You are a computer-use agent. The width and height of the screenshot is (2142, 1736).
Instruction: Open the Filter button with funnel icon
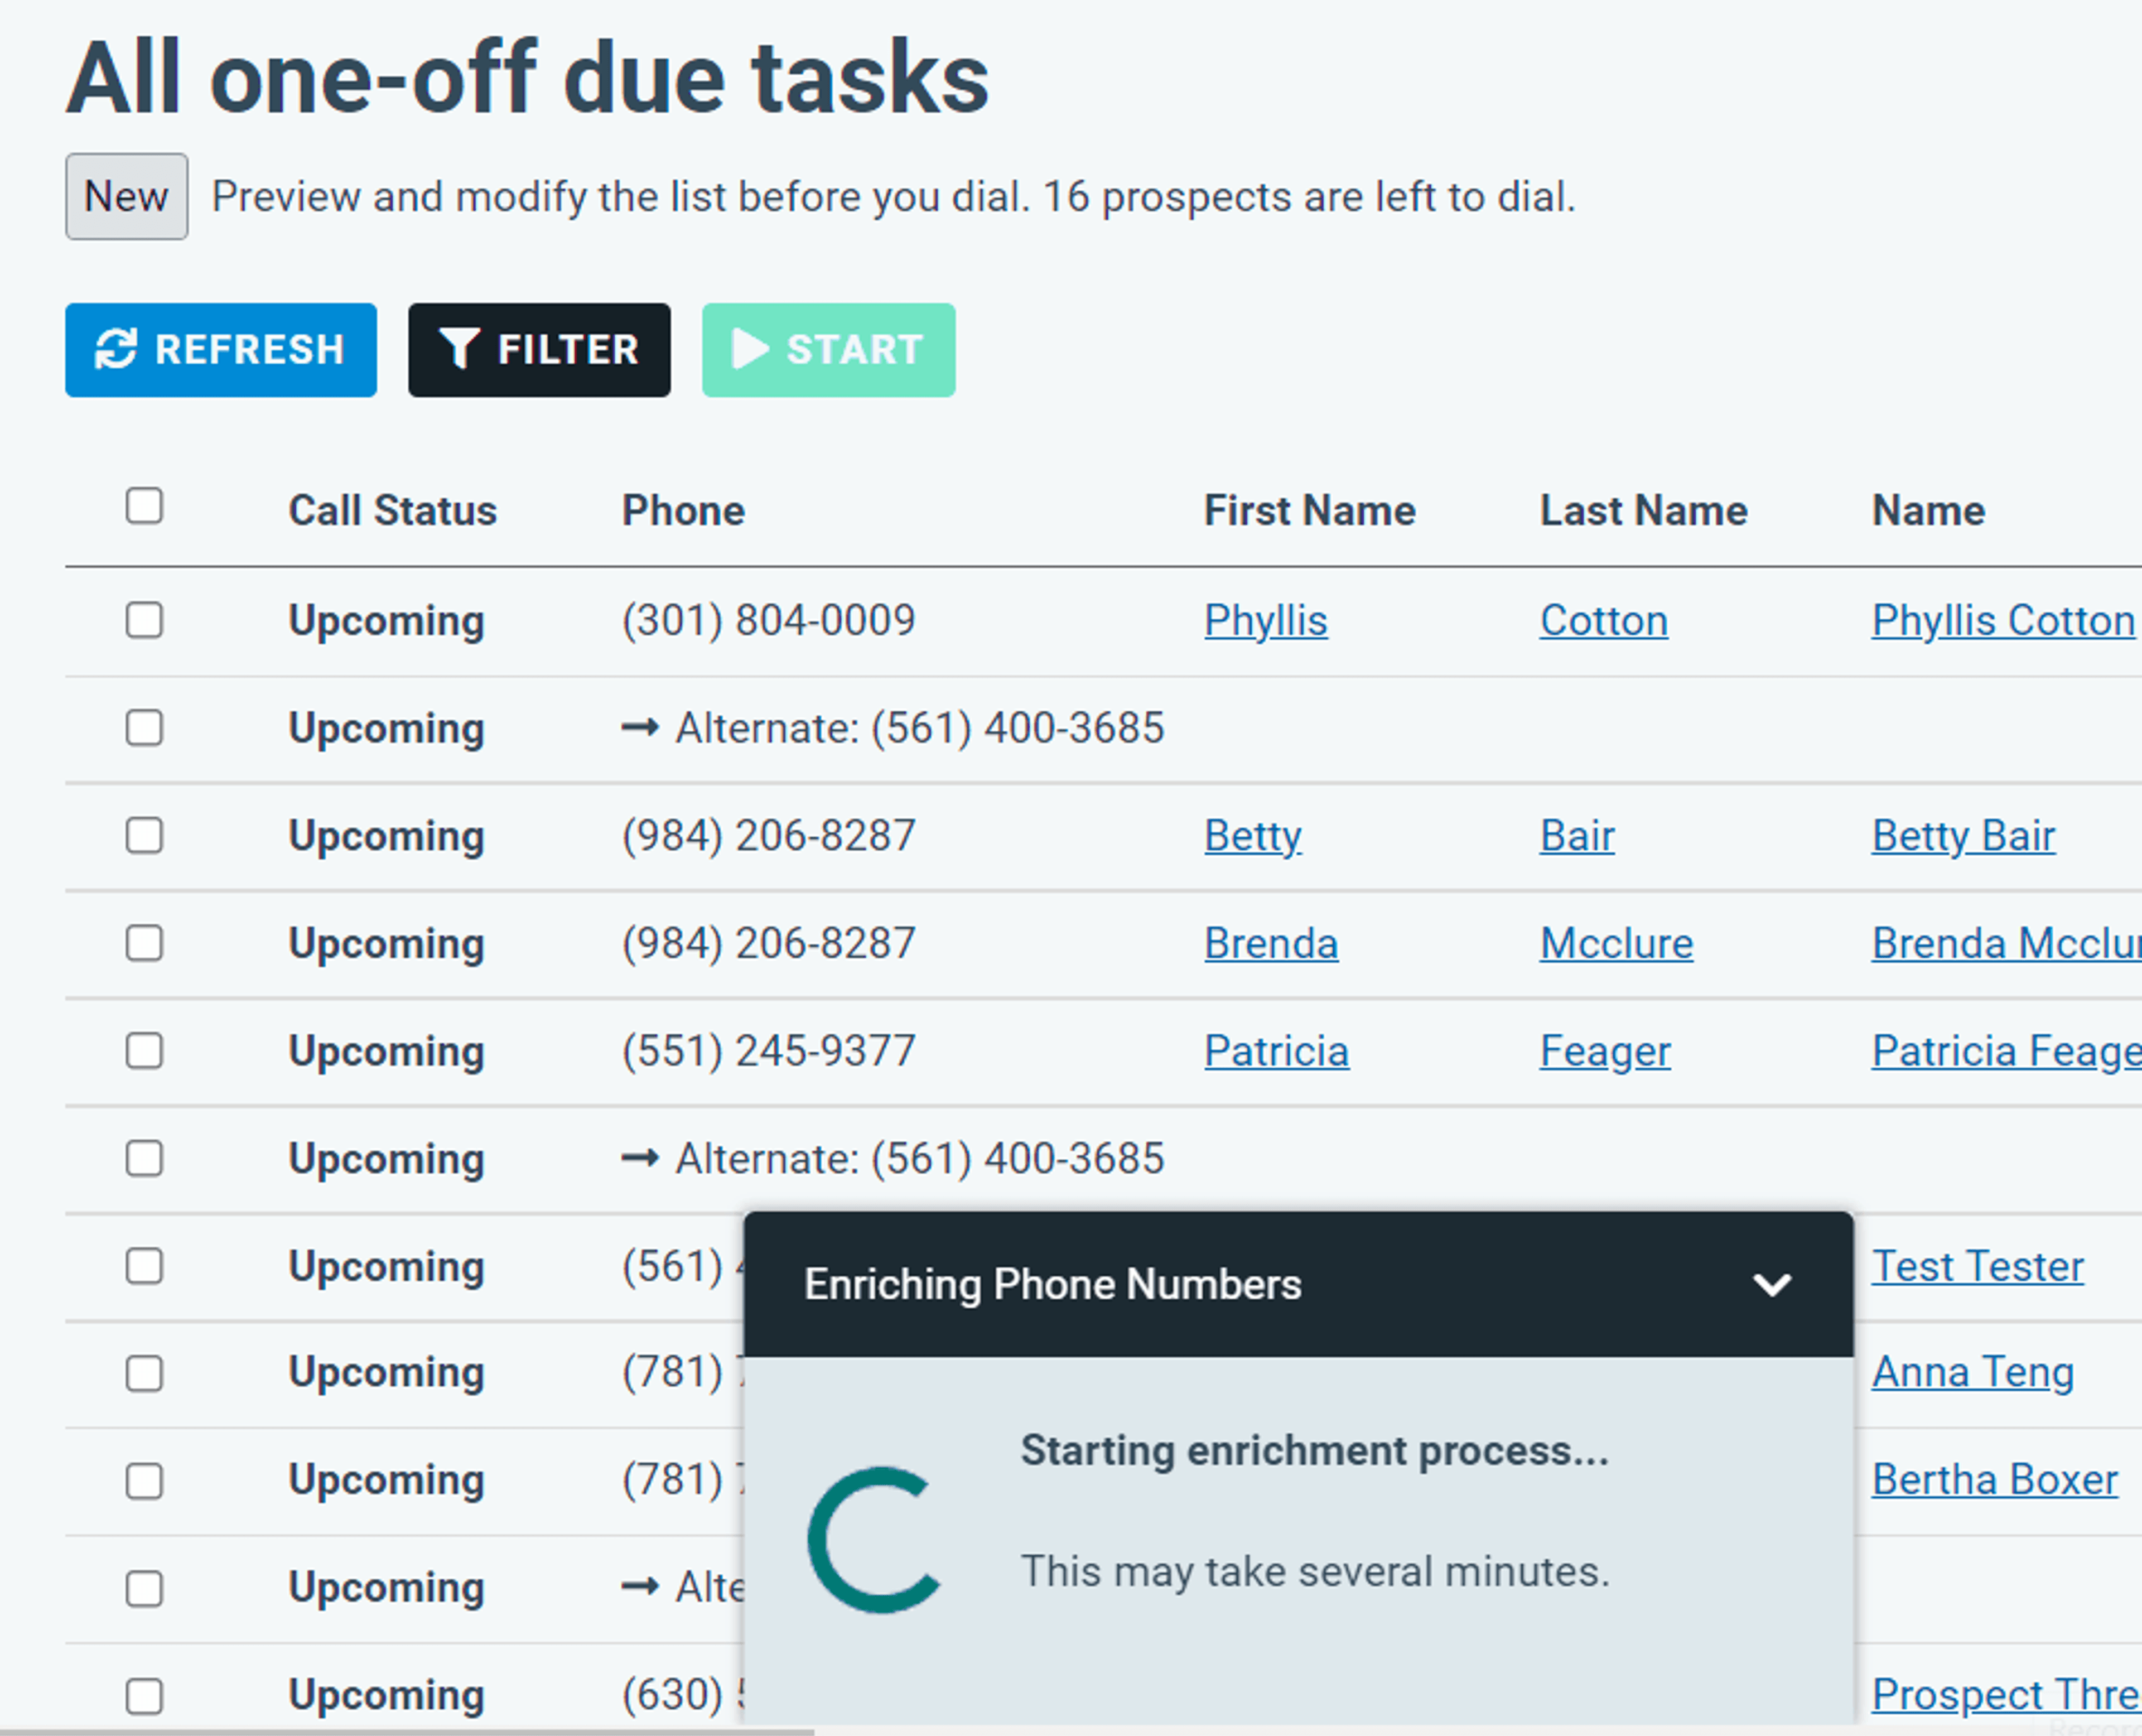pos(539,350)
